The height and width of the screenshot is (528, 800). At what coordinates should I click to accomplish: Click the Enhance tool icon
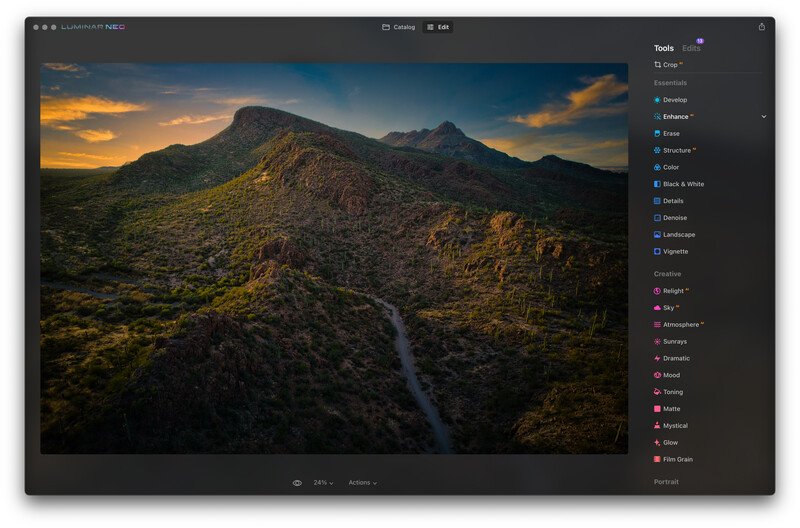click(657, 117)
